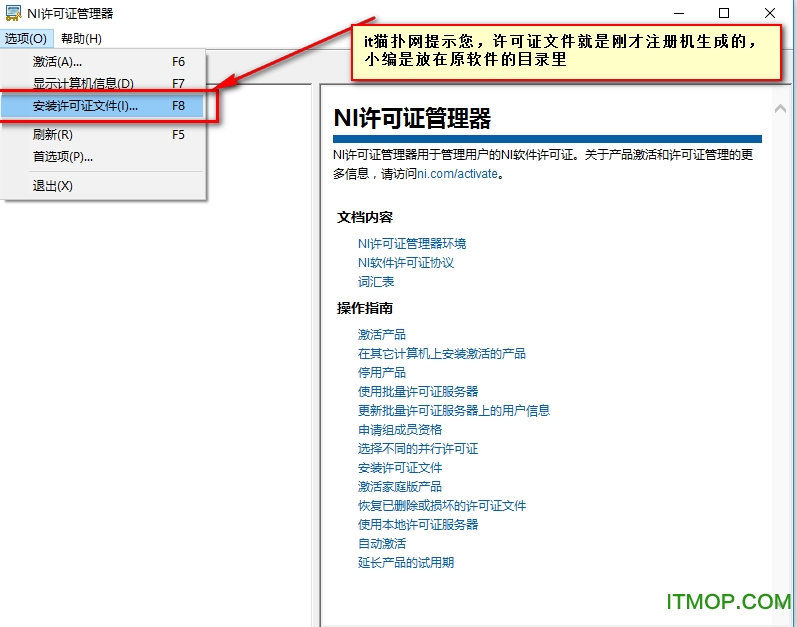Screen dimensions: 797x627
Task: Open 恢复已删除或损坏的许可证文件 link
Action: pyautogui.click(x=442, y=506)
